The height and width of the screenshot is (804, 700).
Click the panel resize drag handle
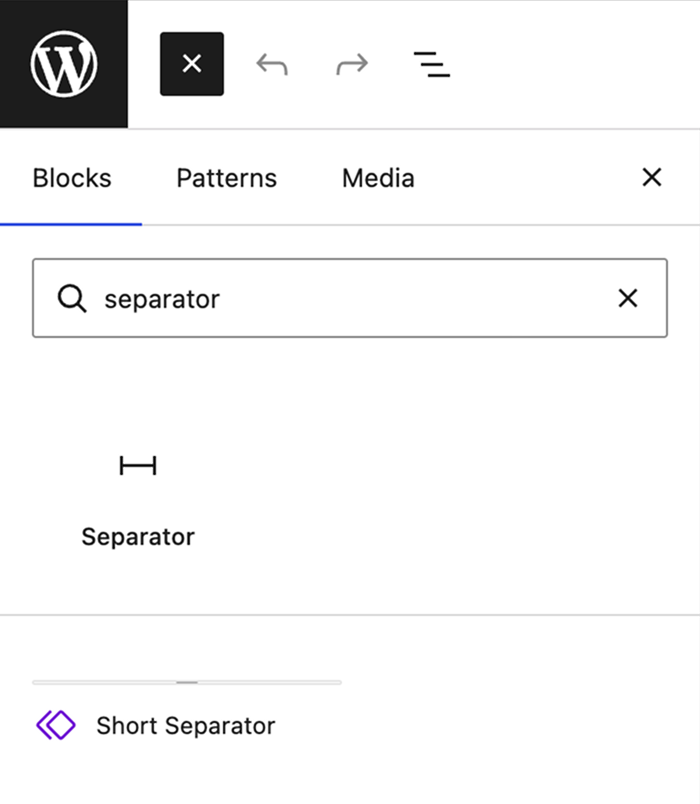[x=186, y=683]
